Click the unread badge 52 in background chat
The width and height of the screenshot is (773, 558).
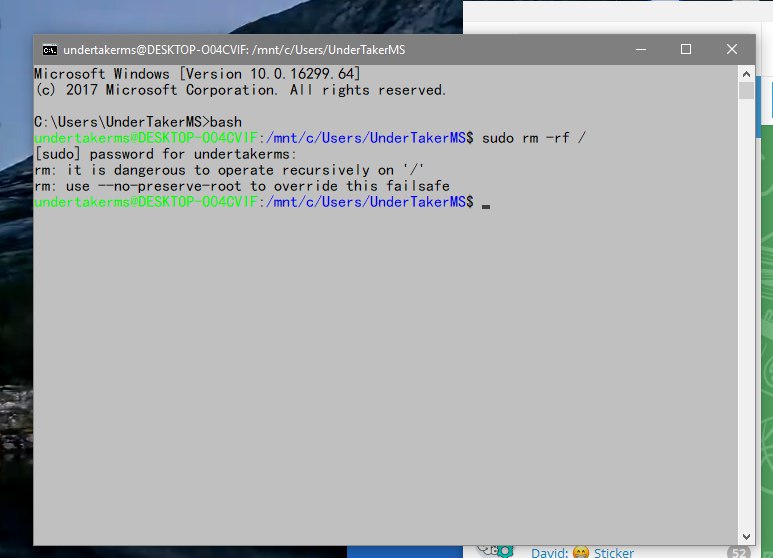point(738,553)
